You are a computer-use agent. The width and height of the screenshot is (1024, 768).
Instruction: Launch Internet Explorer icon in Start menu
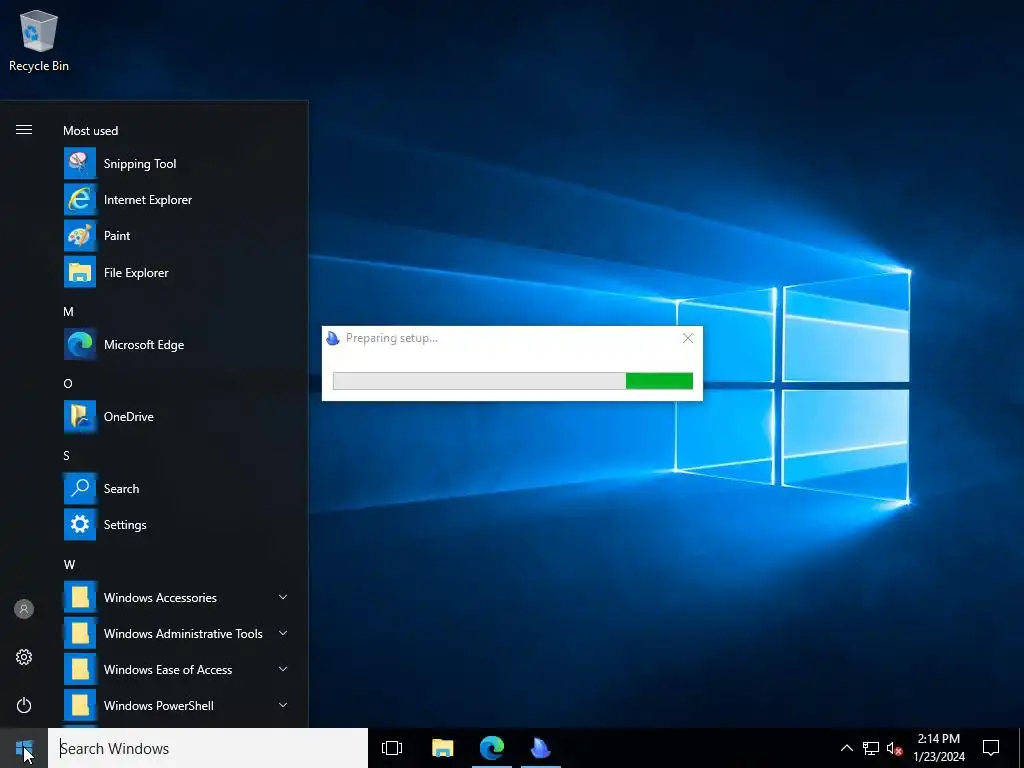coord(80,199)
